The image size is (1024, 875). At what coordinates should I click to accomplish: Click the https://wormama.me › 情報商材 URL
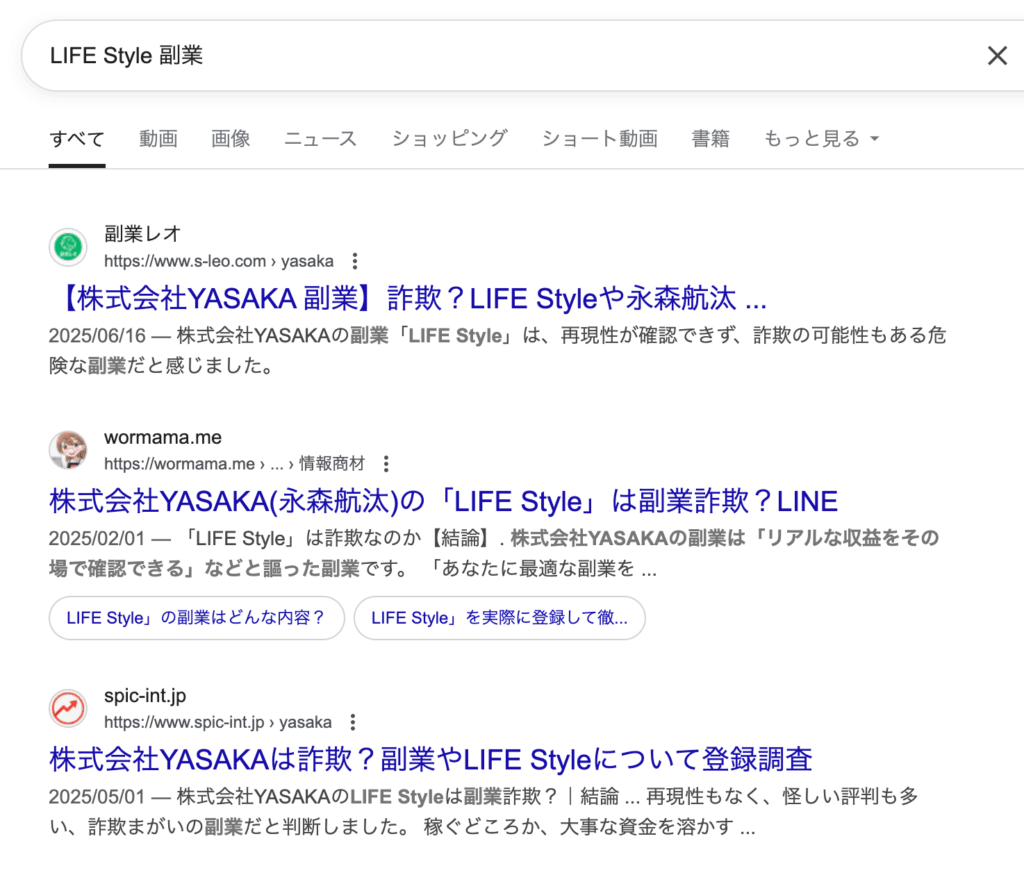pos(234,464)
